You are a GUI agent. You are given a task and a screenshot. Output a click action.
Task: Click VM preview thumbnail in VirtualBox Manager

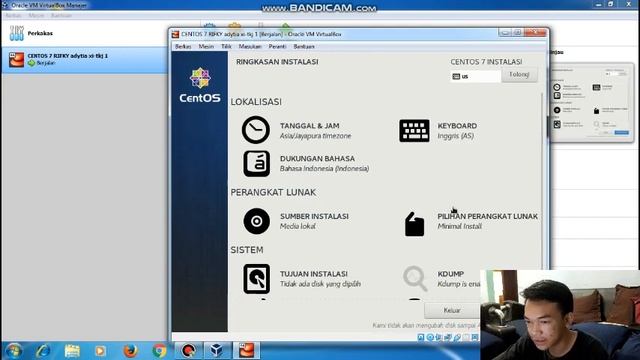[591, 102]
